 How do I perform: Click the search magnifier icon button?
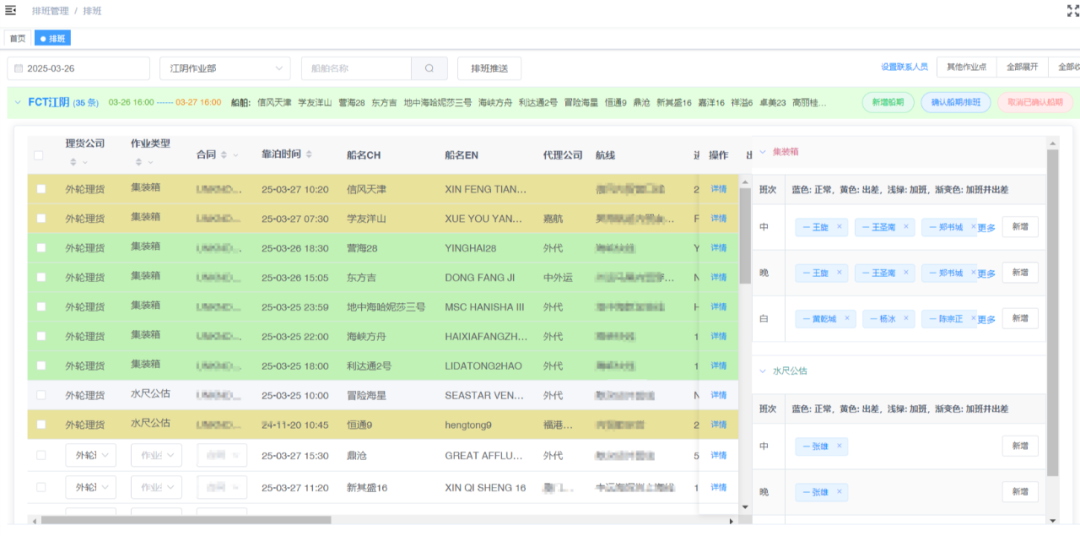tap(429, 68)
